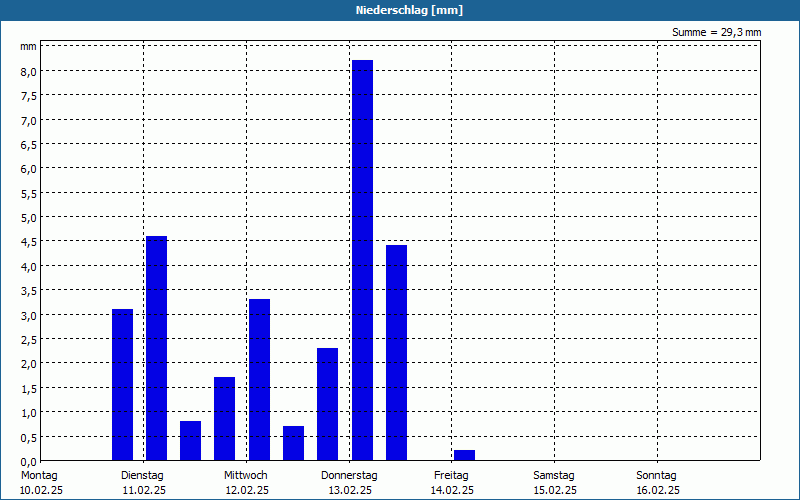The height and width of the screenshot is (500, 800).
Task: Click the date 13.02.25
Action: [x=350, y=491]
